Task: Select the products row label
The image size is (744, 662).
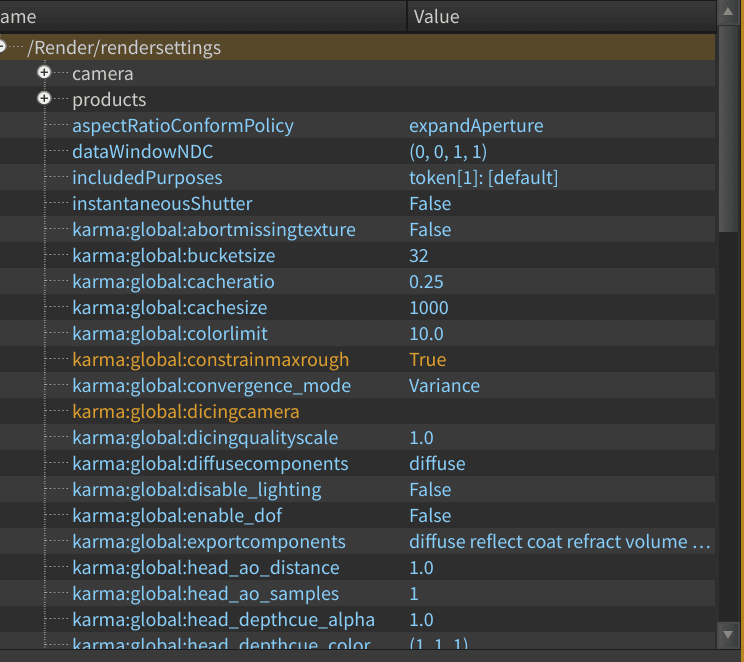Action: click(x=109, y=100)
